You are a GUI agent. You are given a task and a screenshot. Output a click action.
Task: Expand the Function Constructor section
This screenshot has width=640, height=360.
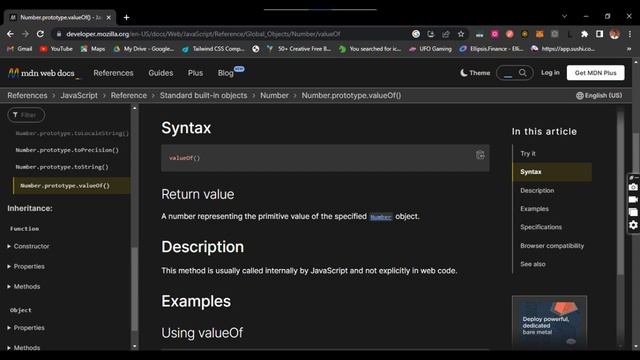[28, 246]
